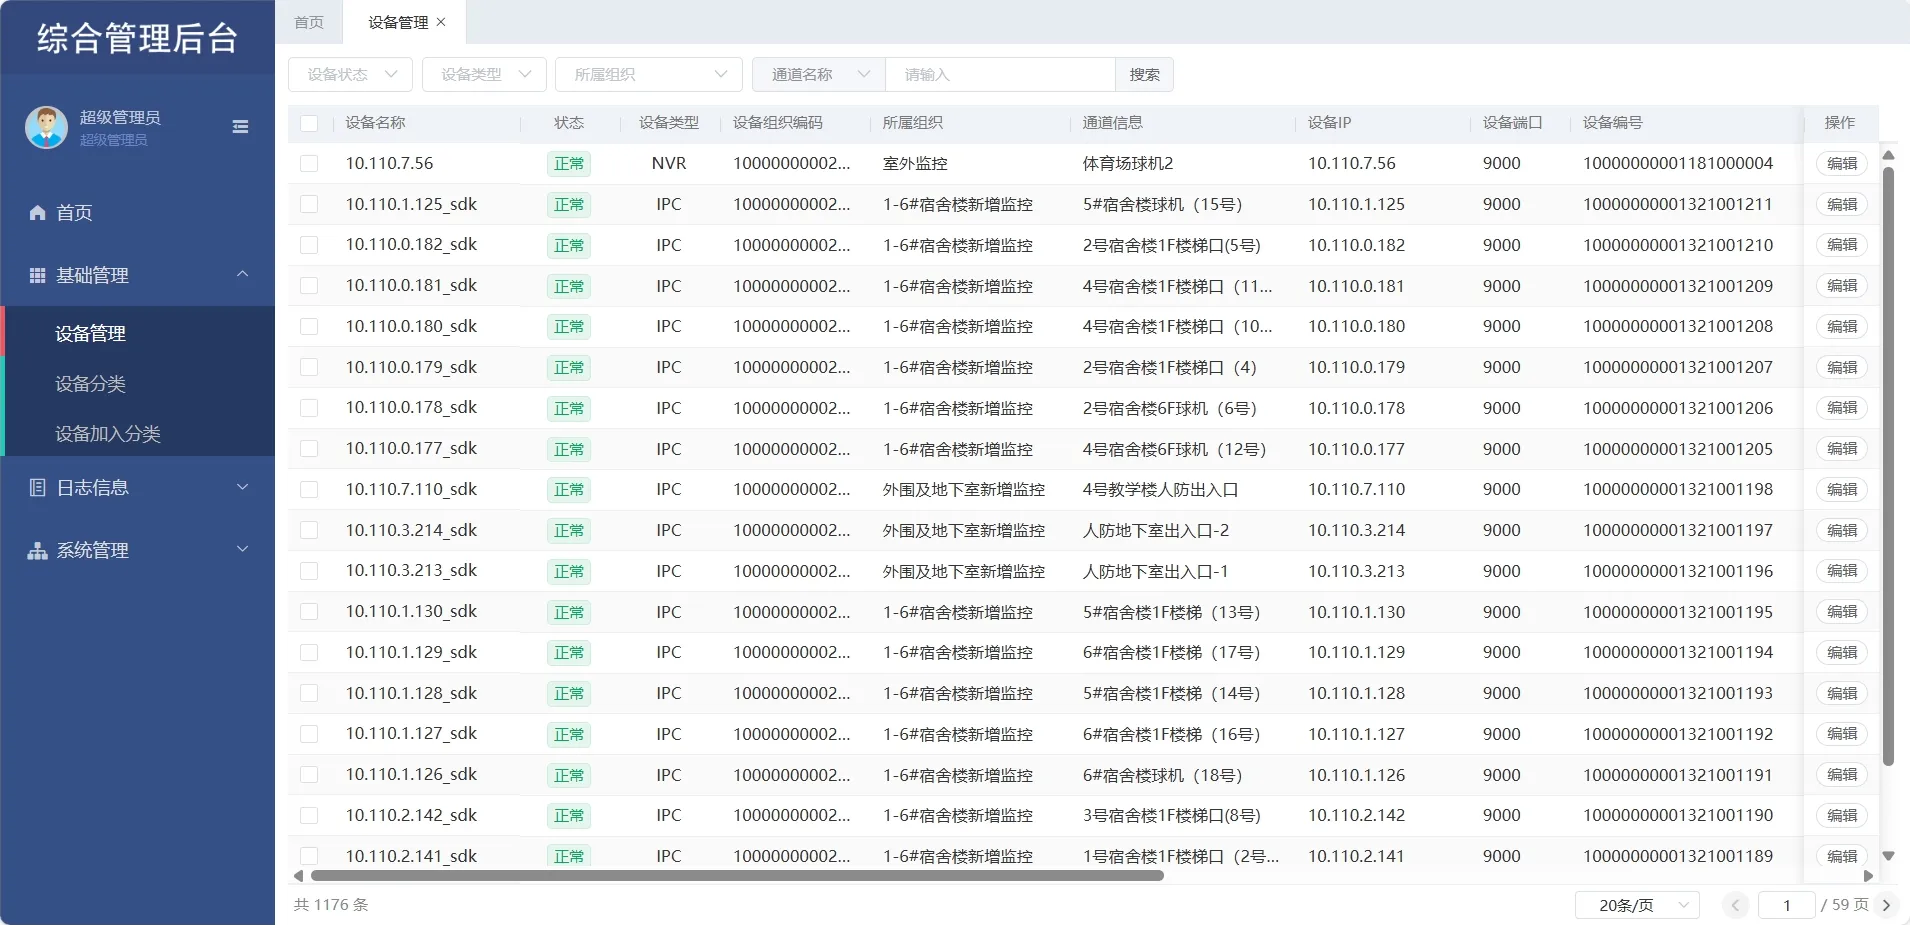This screenshot has height=925, width=1910.
Task: Click device number 10000000001321001197
Action: [1678, 530]
